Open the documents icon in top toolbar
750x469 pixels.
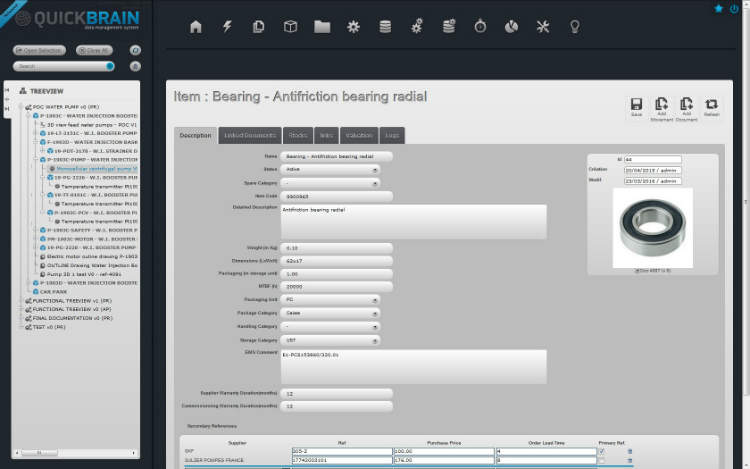tap(258, 26)
